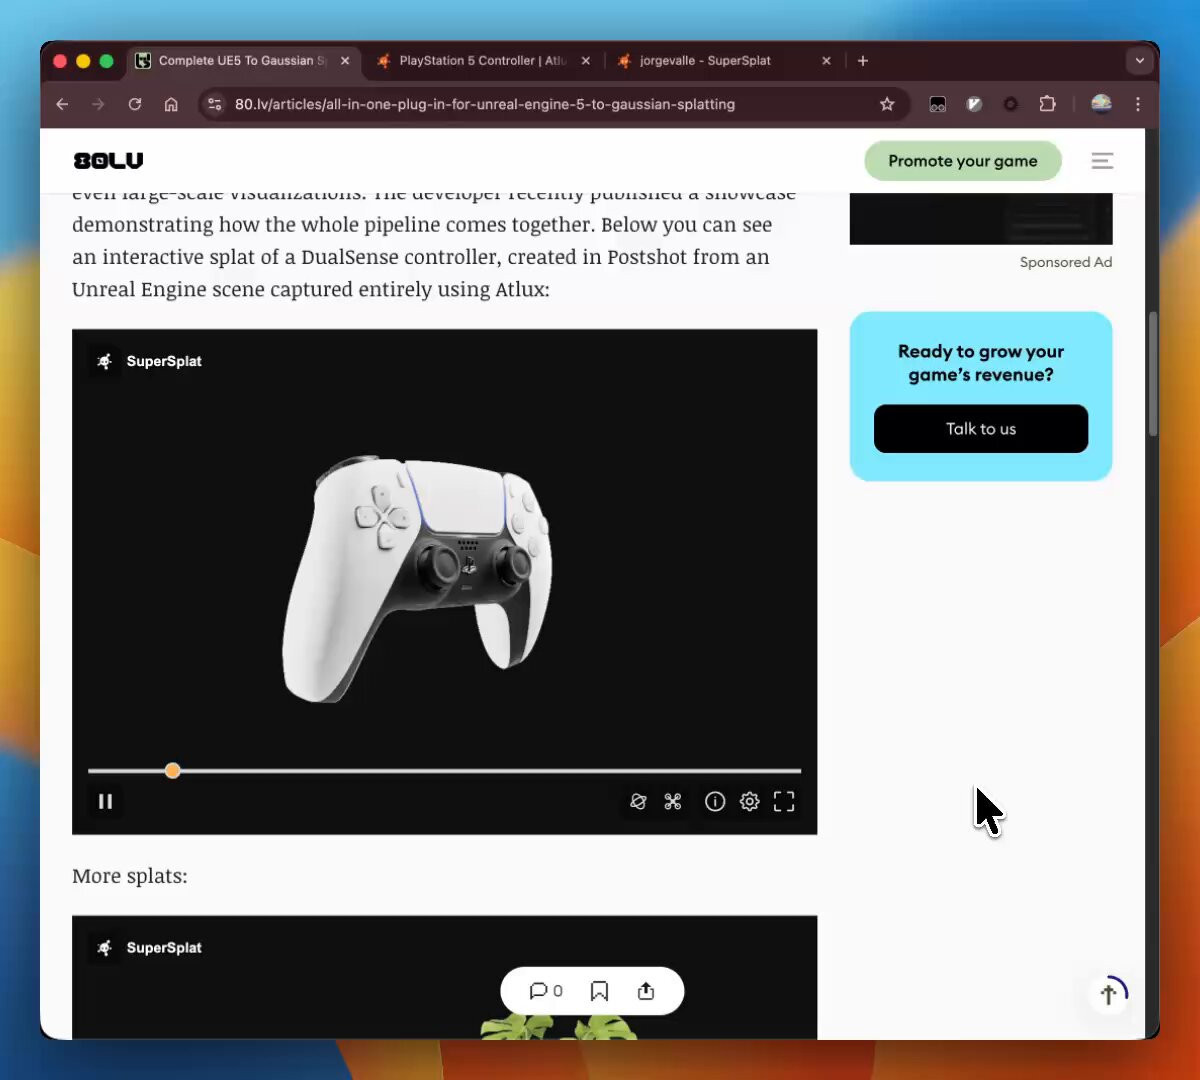Click the scroll-to-top arrow button

1108,994
